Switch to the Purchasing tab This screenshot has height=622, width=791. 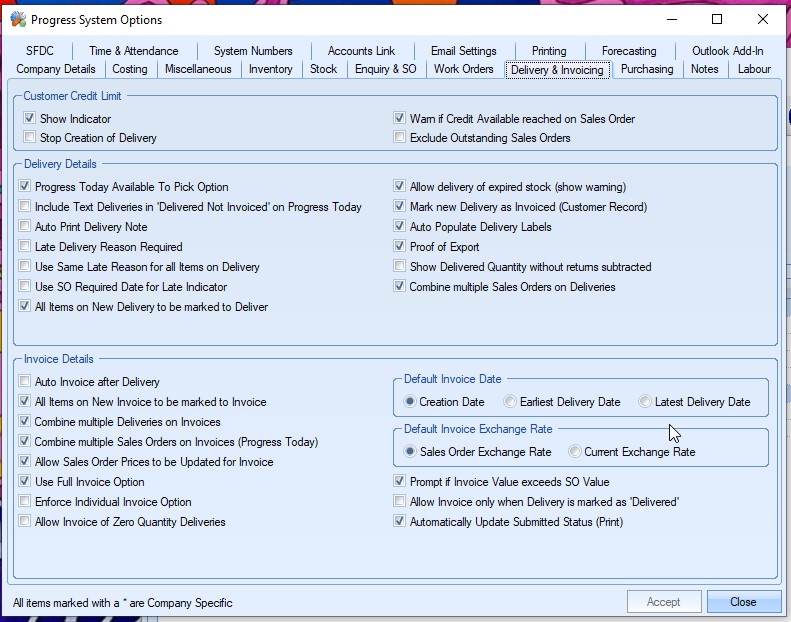click(647, 69)
